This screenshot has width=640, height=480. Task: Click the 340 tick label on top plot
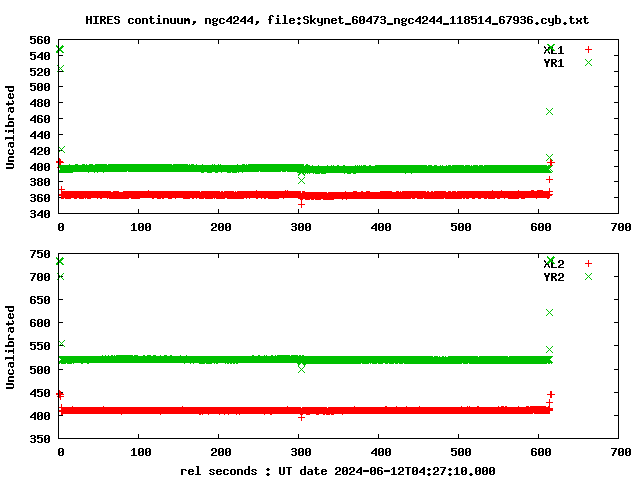(40, 213)
